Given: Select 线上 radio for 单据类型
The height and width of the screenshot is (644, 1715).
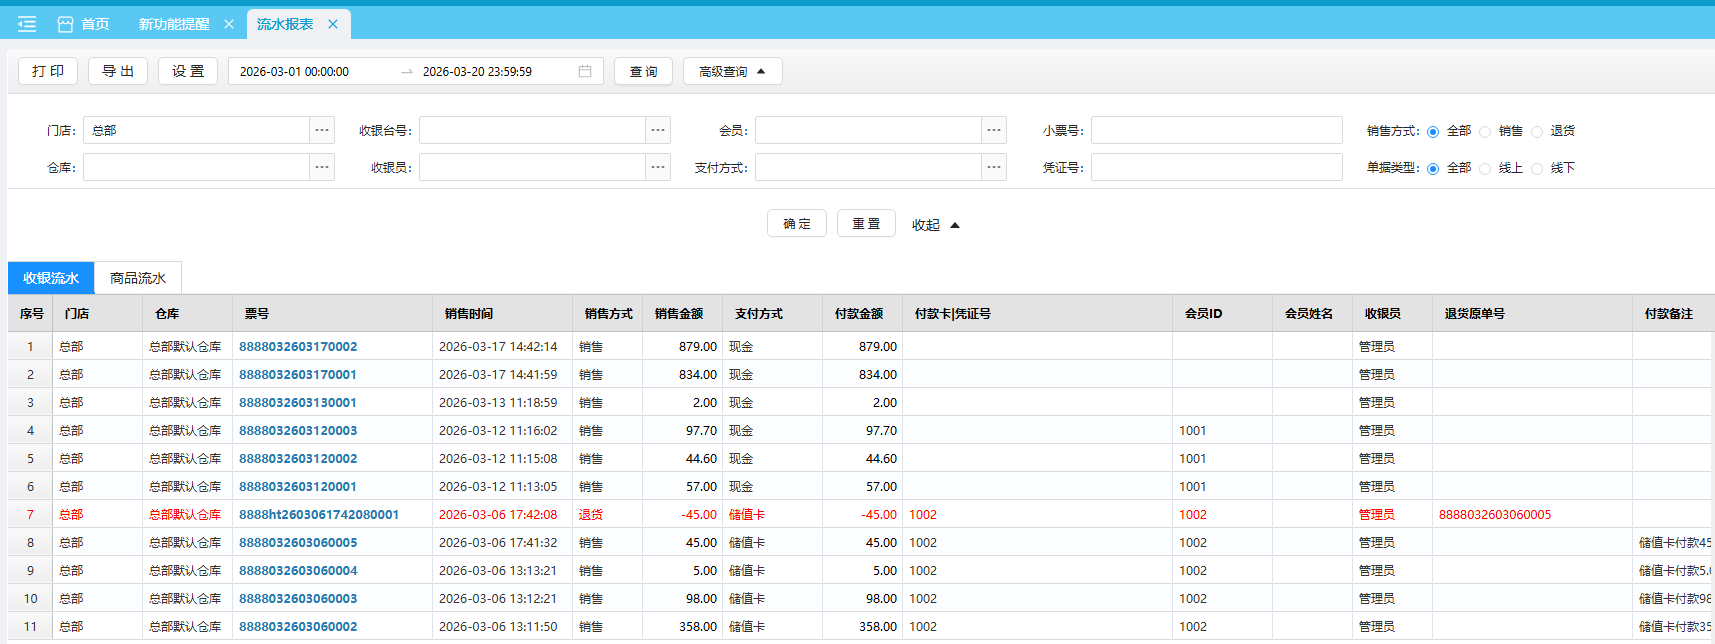Looking at the screenshot, I should click(1485, 169).
